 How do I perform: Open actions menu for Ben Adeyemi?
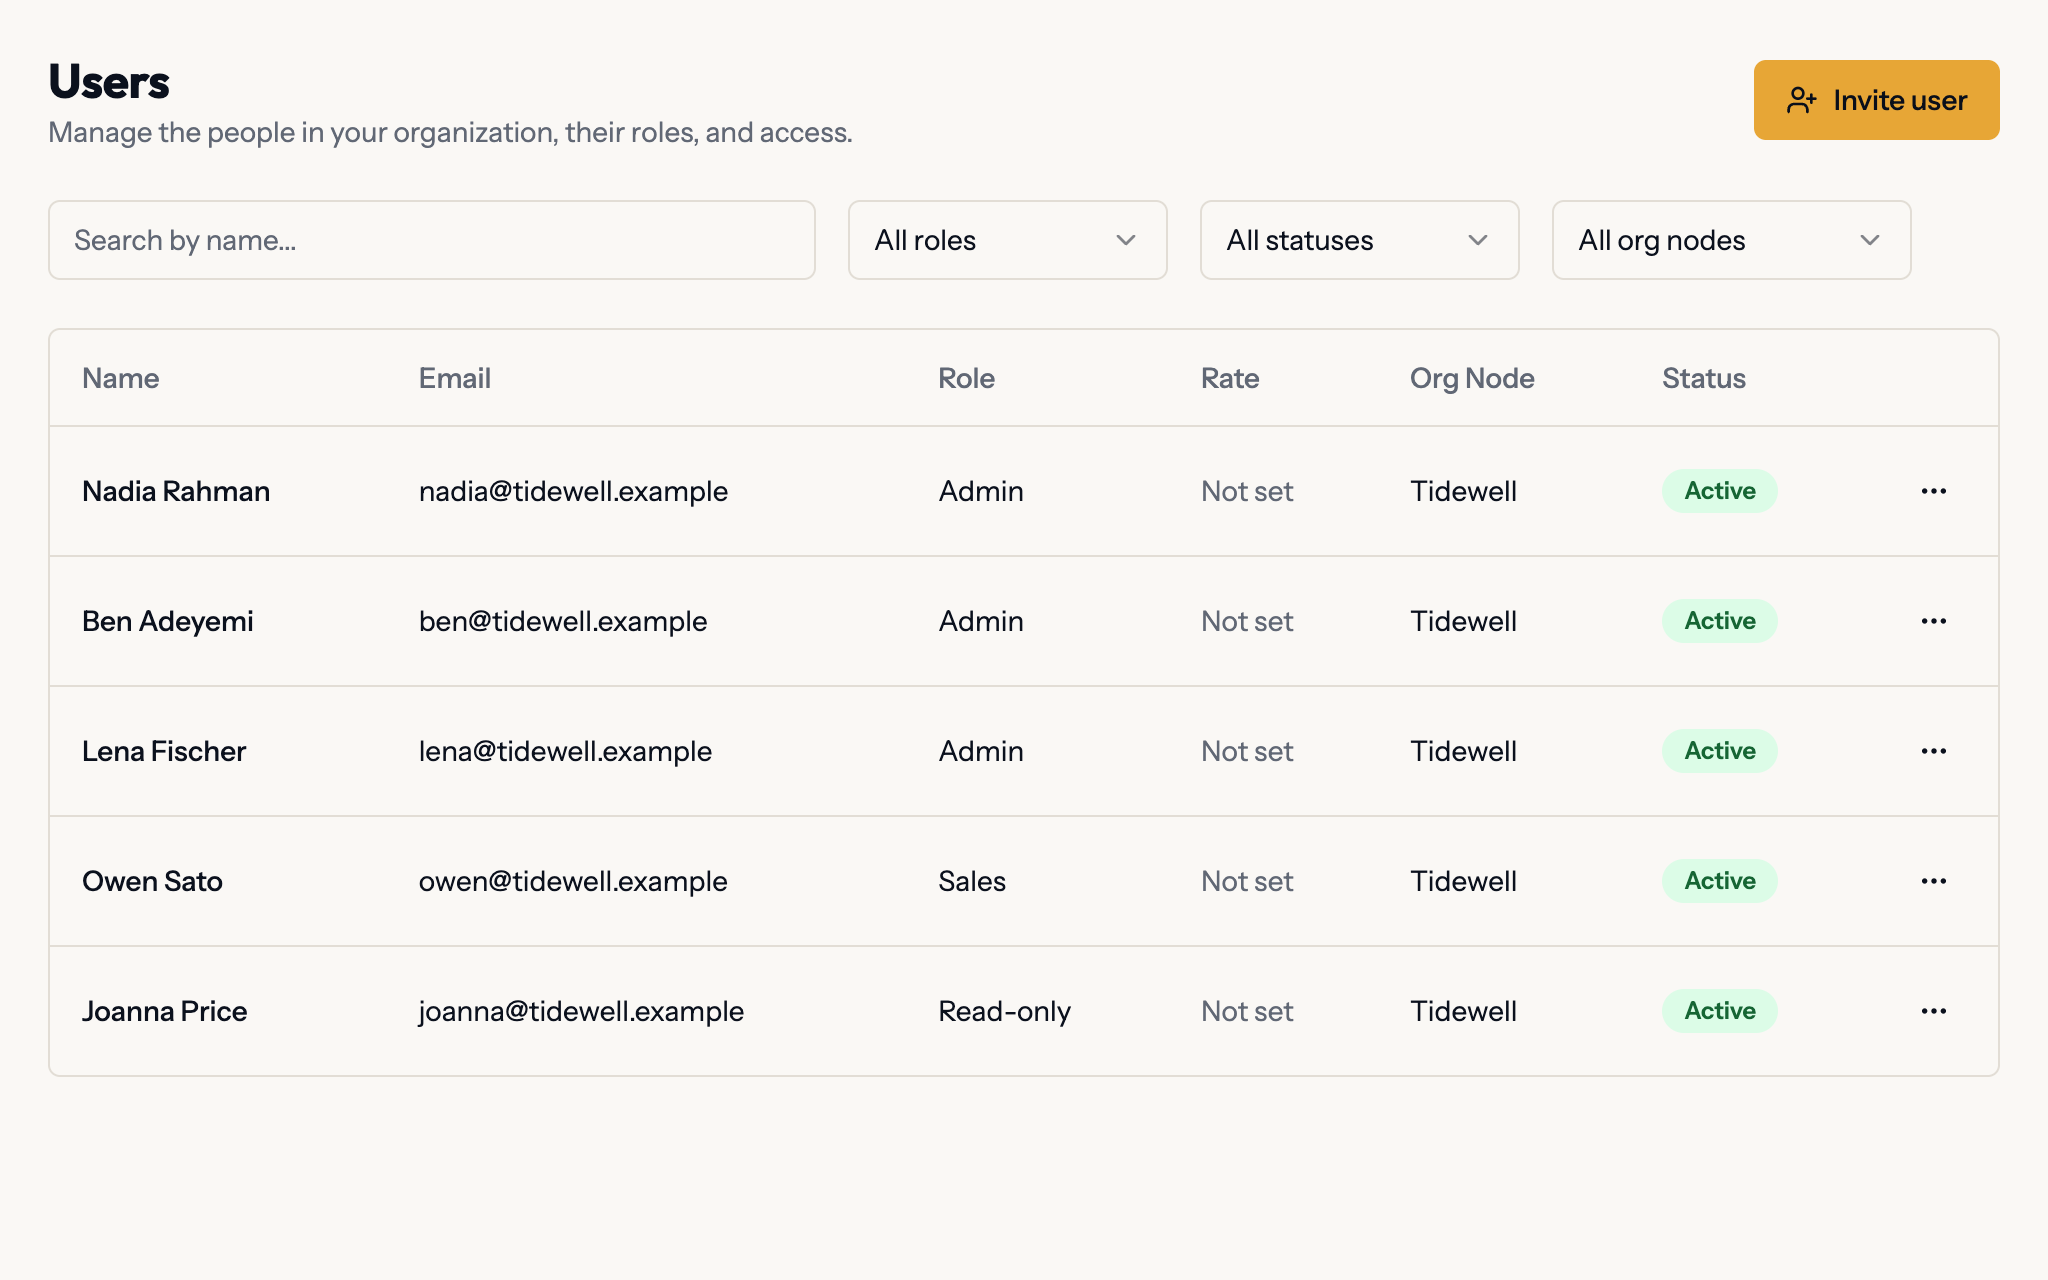coord(1933,621)
